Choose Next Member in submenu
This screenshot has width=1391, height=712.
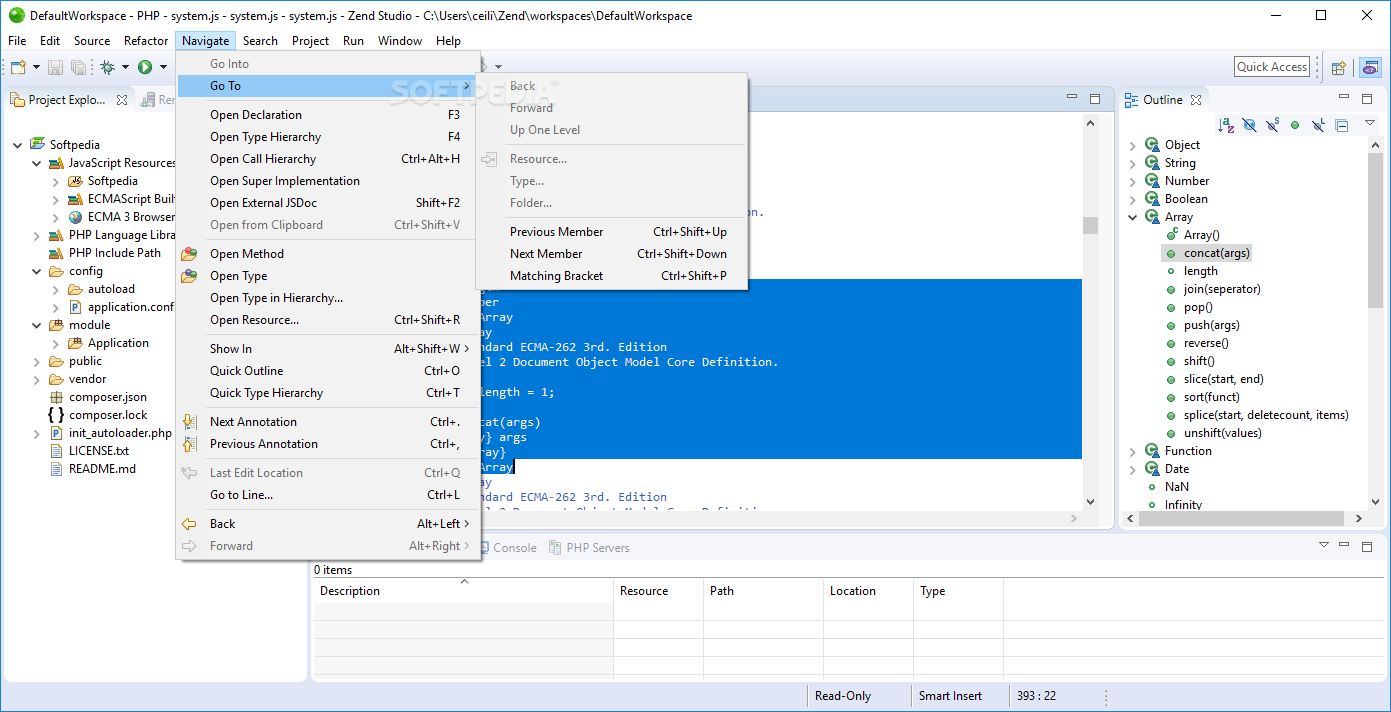612,254
